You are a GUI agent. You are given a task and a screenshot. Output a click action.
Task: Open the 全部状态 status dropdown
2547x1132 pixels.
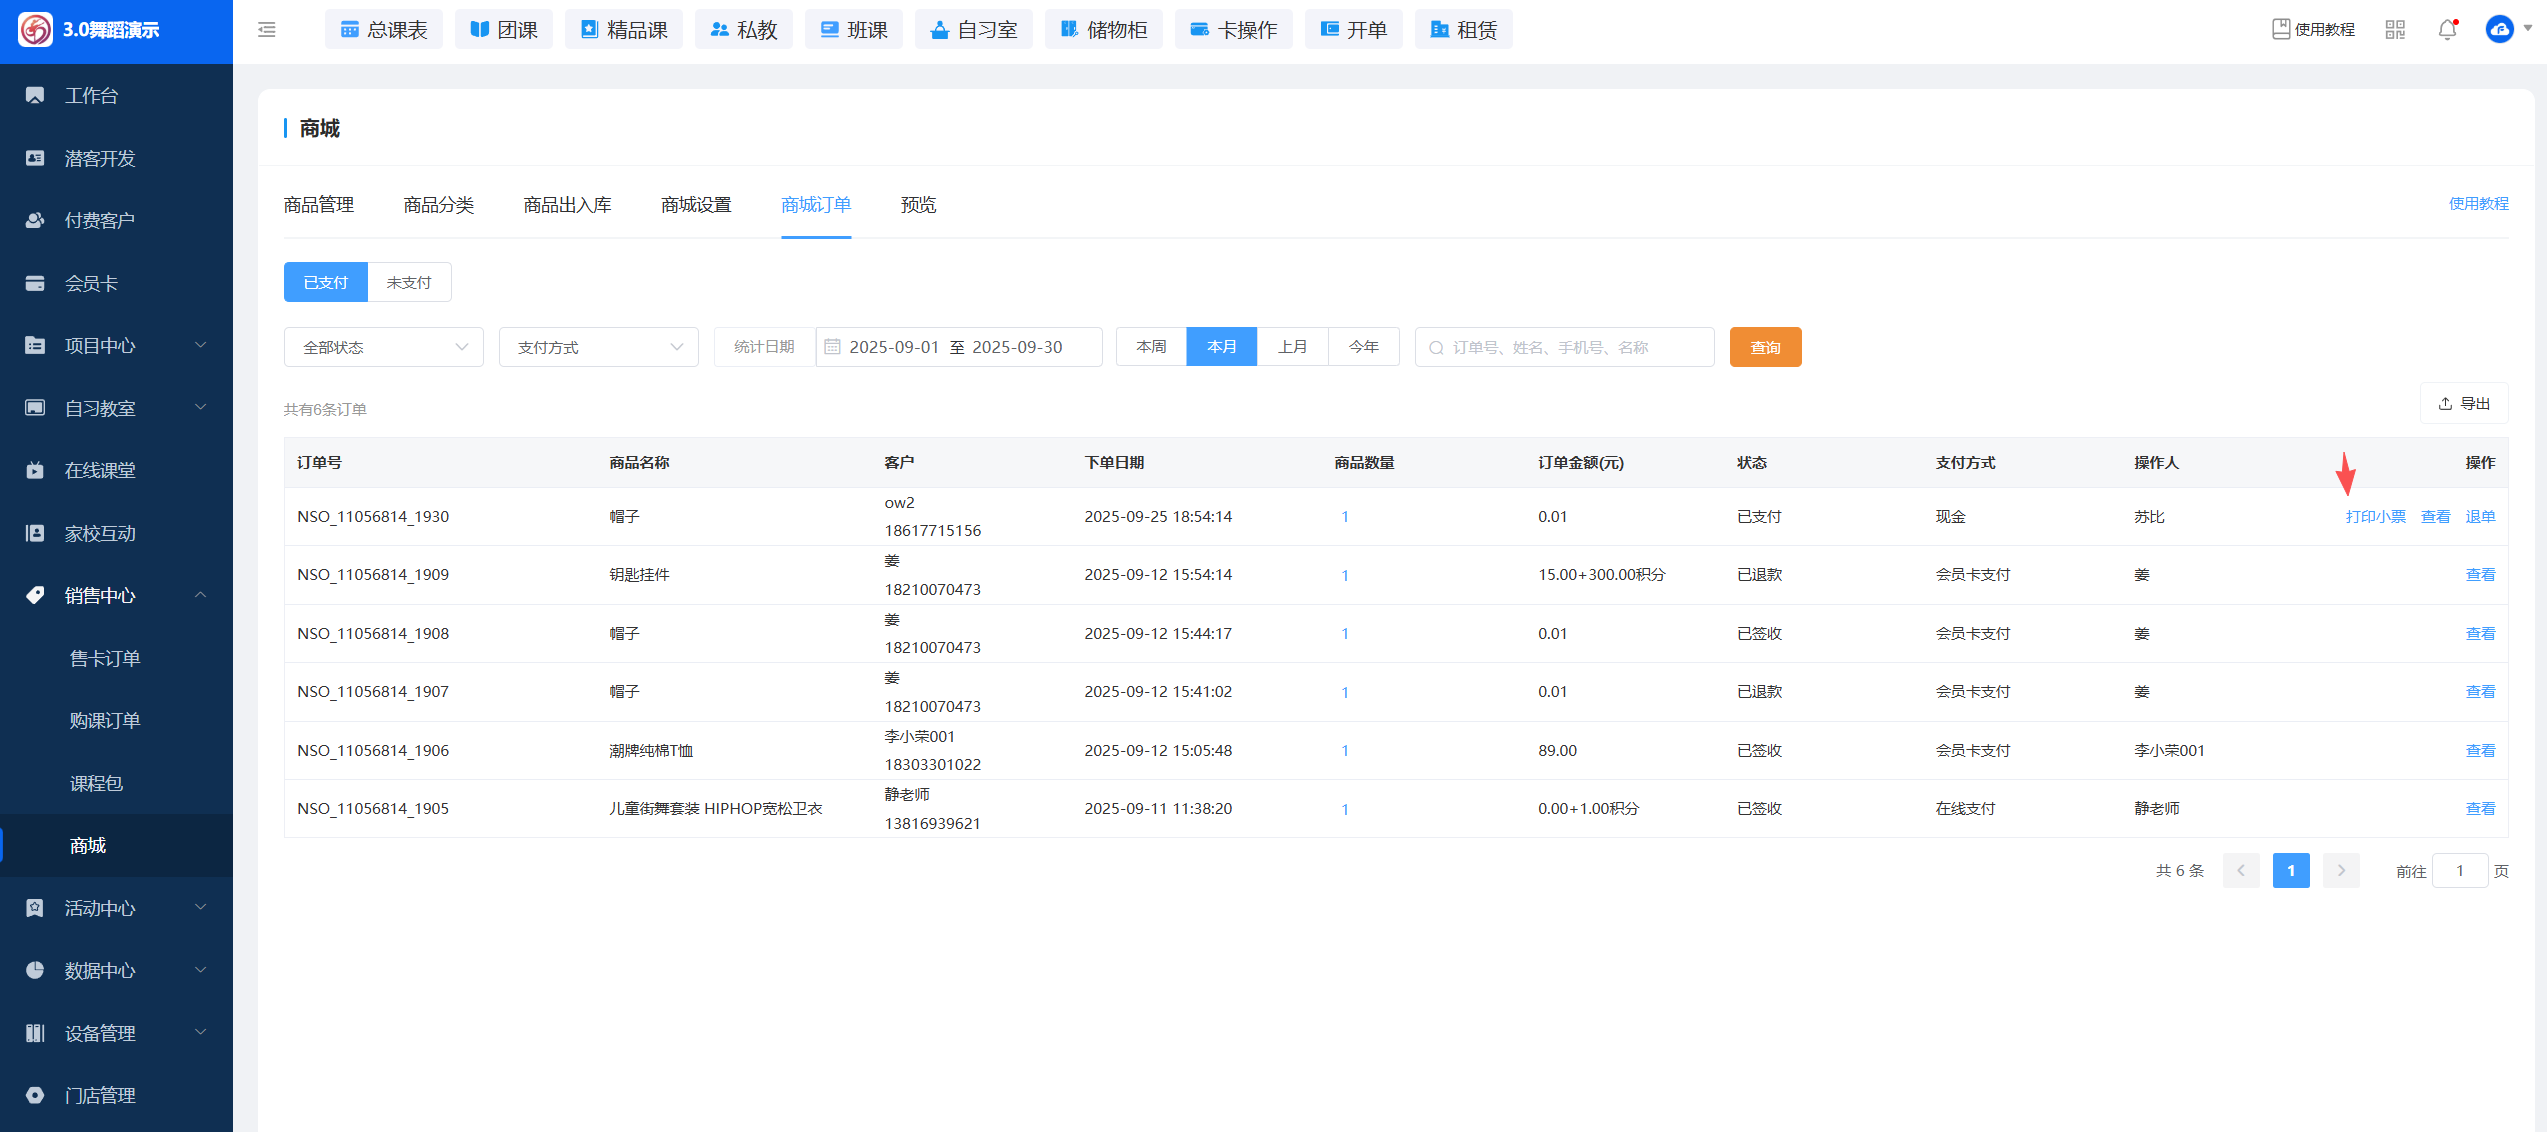[x=384, y=347]
